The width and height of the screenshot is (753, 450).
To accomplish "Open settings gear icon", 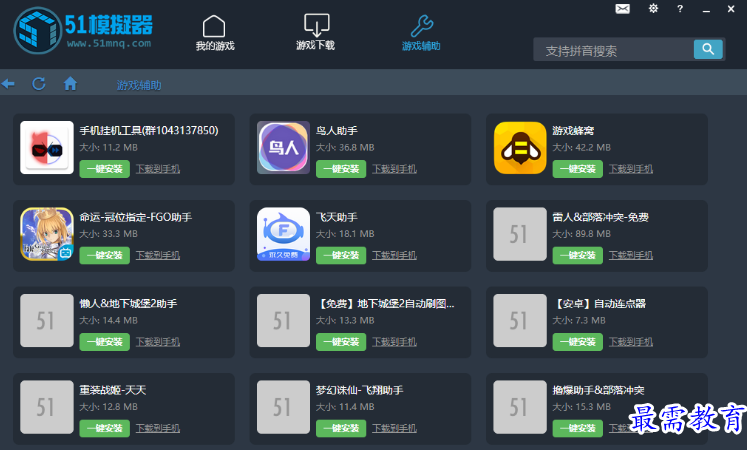I will pos(653,9).
